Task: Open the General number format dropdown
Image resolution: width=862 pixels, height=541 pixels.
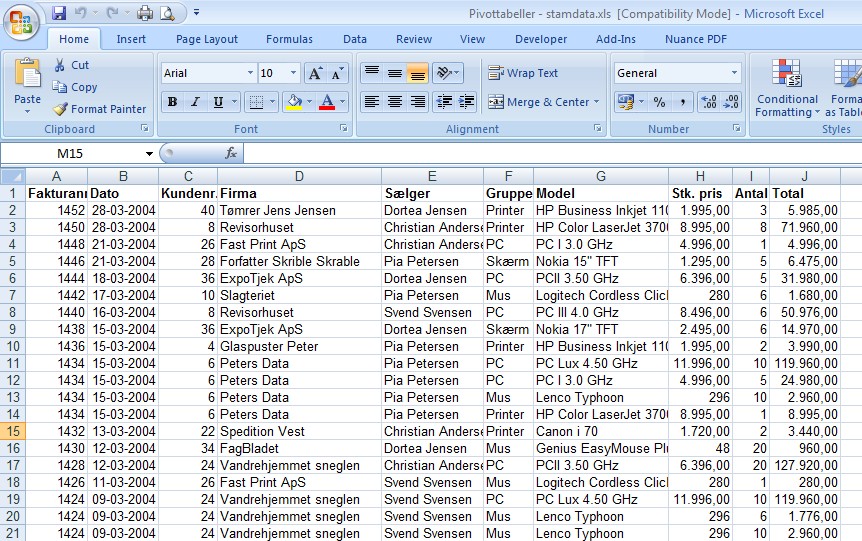Action: pyautogui.click(x=734, y=73)
